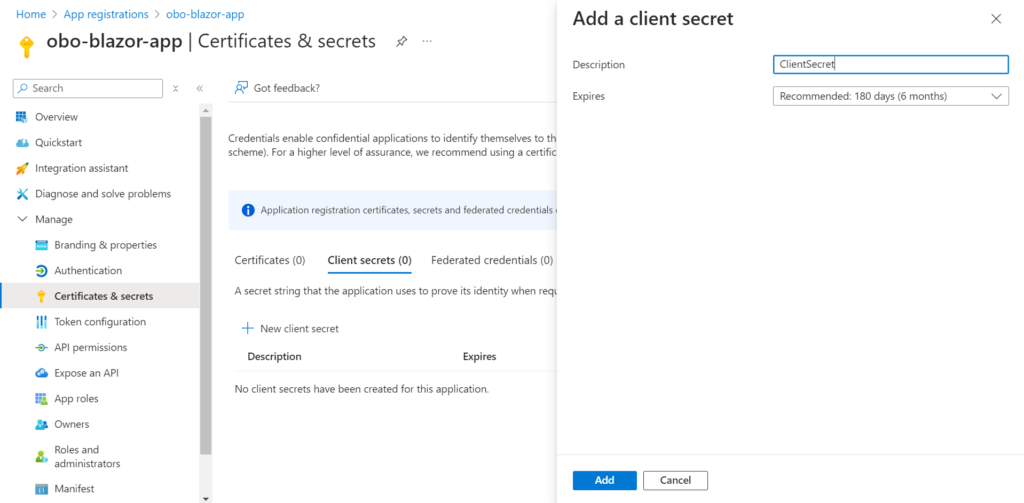Open Roles and administrators
Image resolution: width=1024 pixels, height=503 pixels.
[88, 457]
